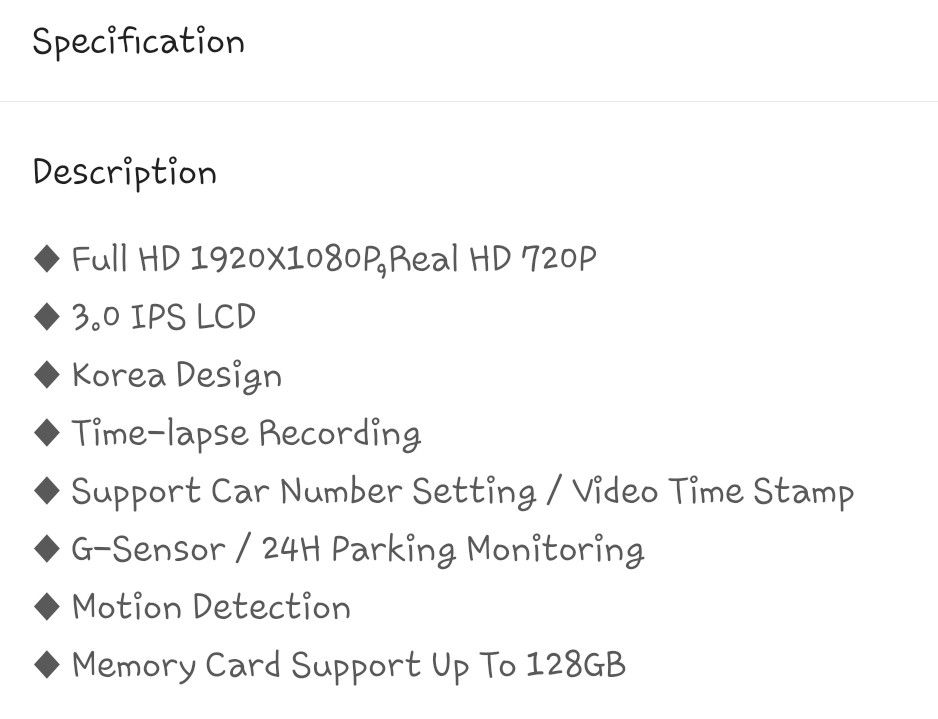Click the 24H Parking Monitoring text

pyautogui.click(x=453, y=550)
